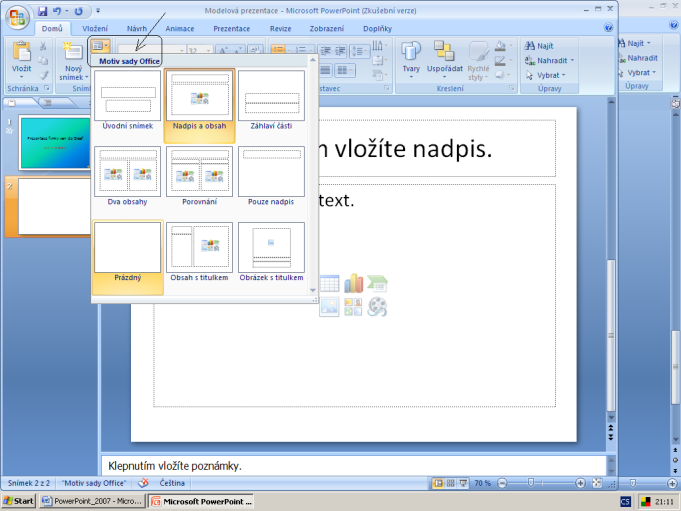Redo the last action
The height and width of the screenshot is (511, 681).
click(79, 11)
